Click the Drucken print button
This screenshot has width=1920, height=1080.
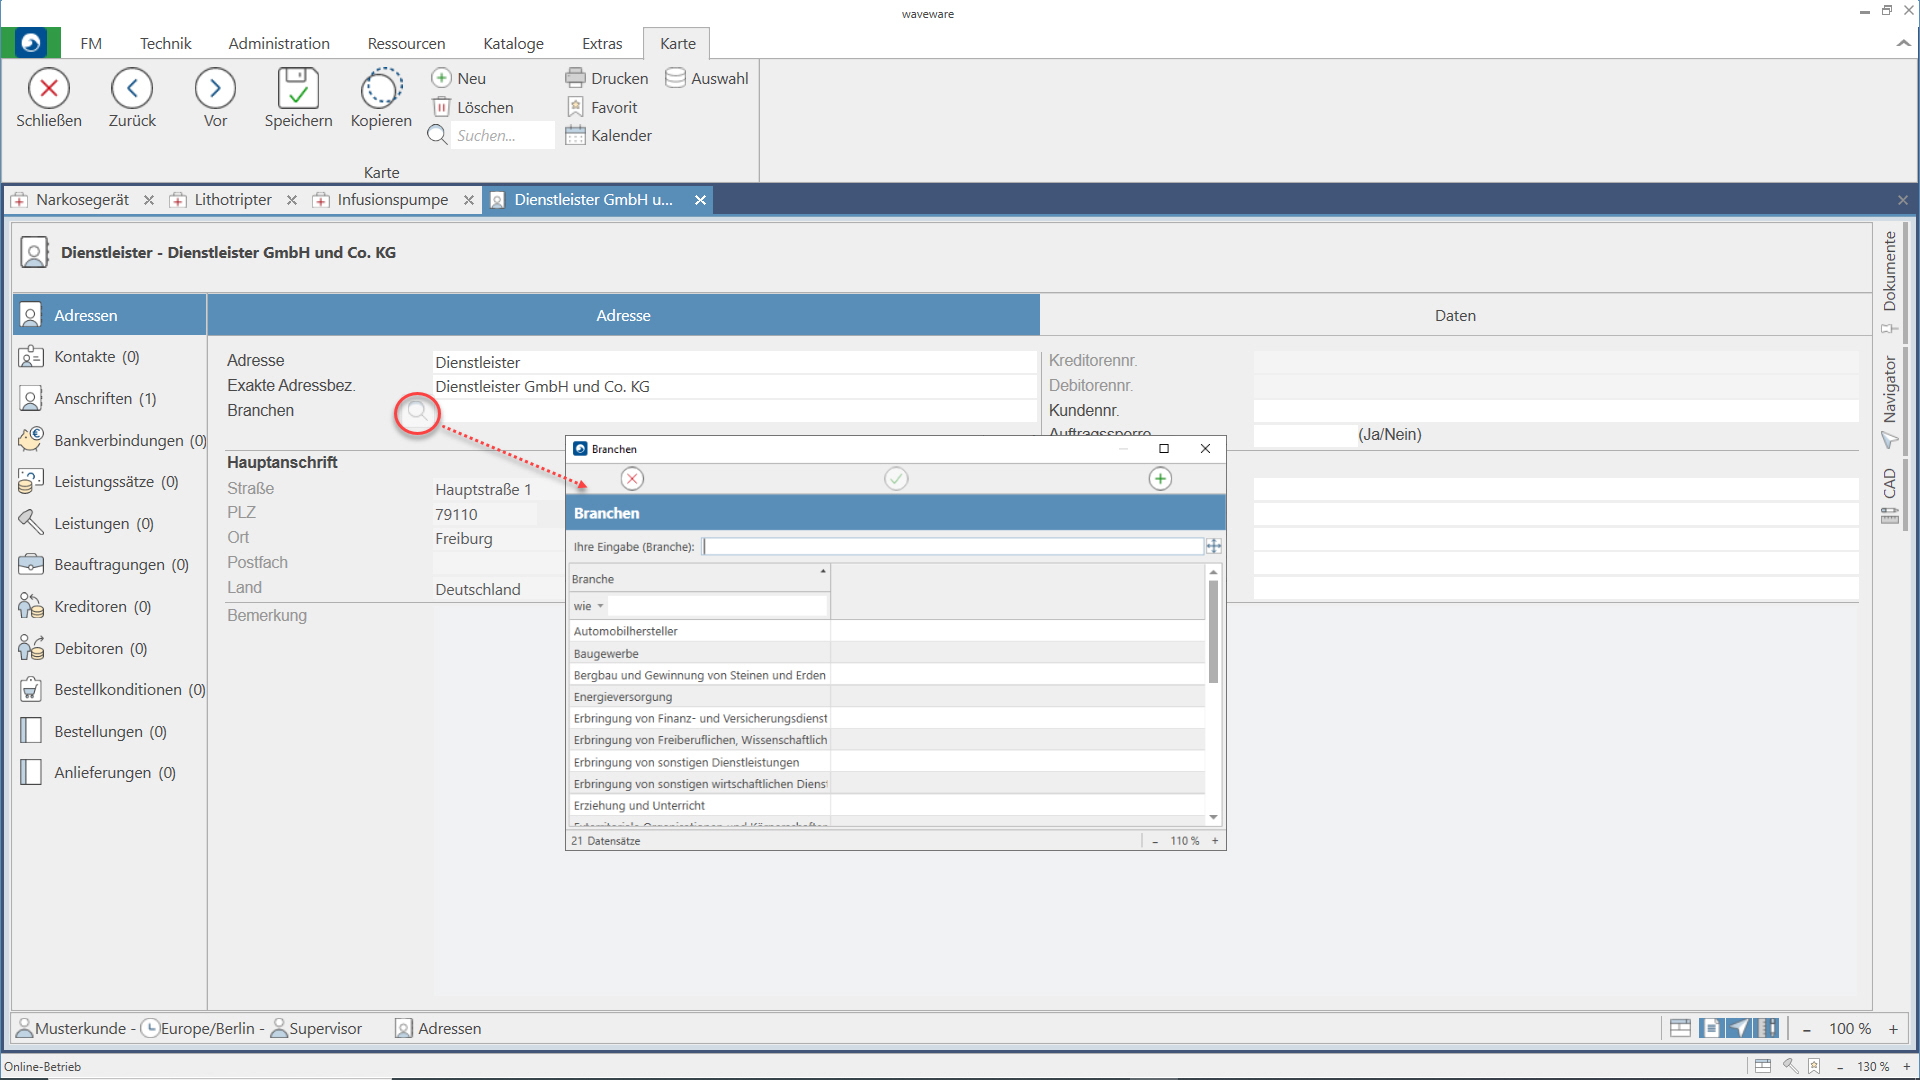[x=606, y=78]
